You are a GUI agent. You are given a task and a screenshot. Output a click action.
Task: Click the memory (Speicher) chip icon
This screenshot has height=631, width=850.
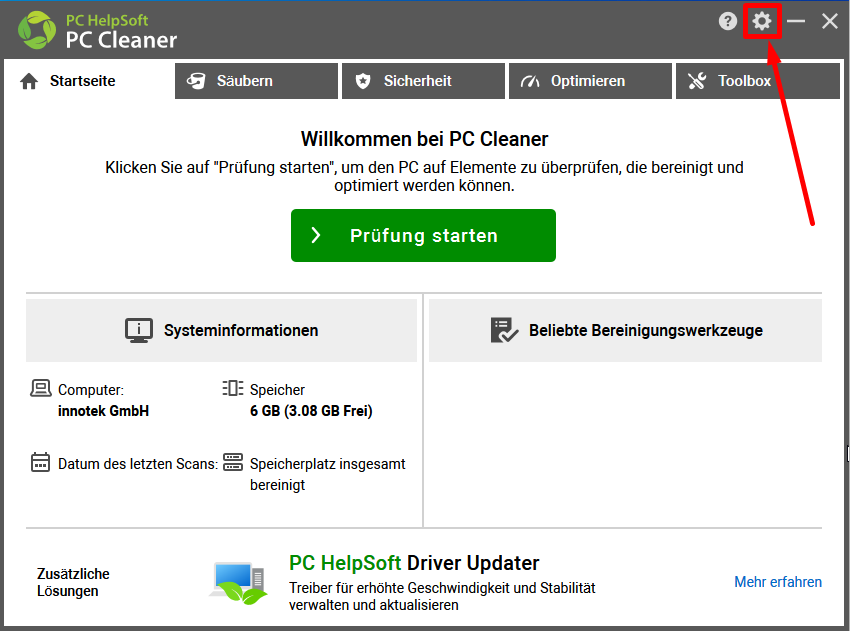[232, 389]
